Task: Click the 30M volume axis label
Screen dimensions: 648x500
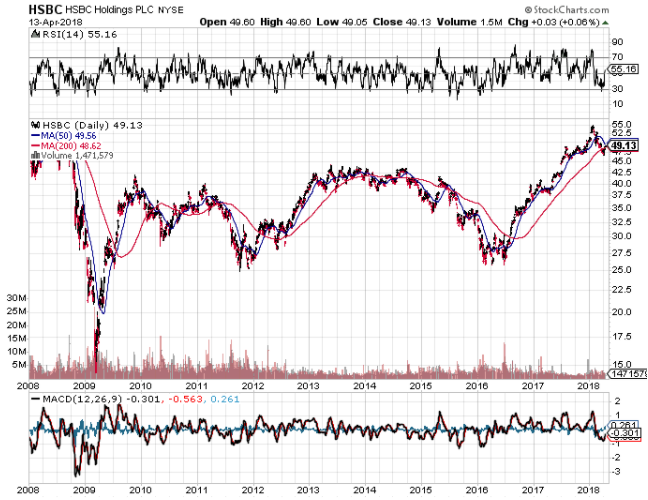Action: [x=16, y=298]
